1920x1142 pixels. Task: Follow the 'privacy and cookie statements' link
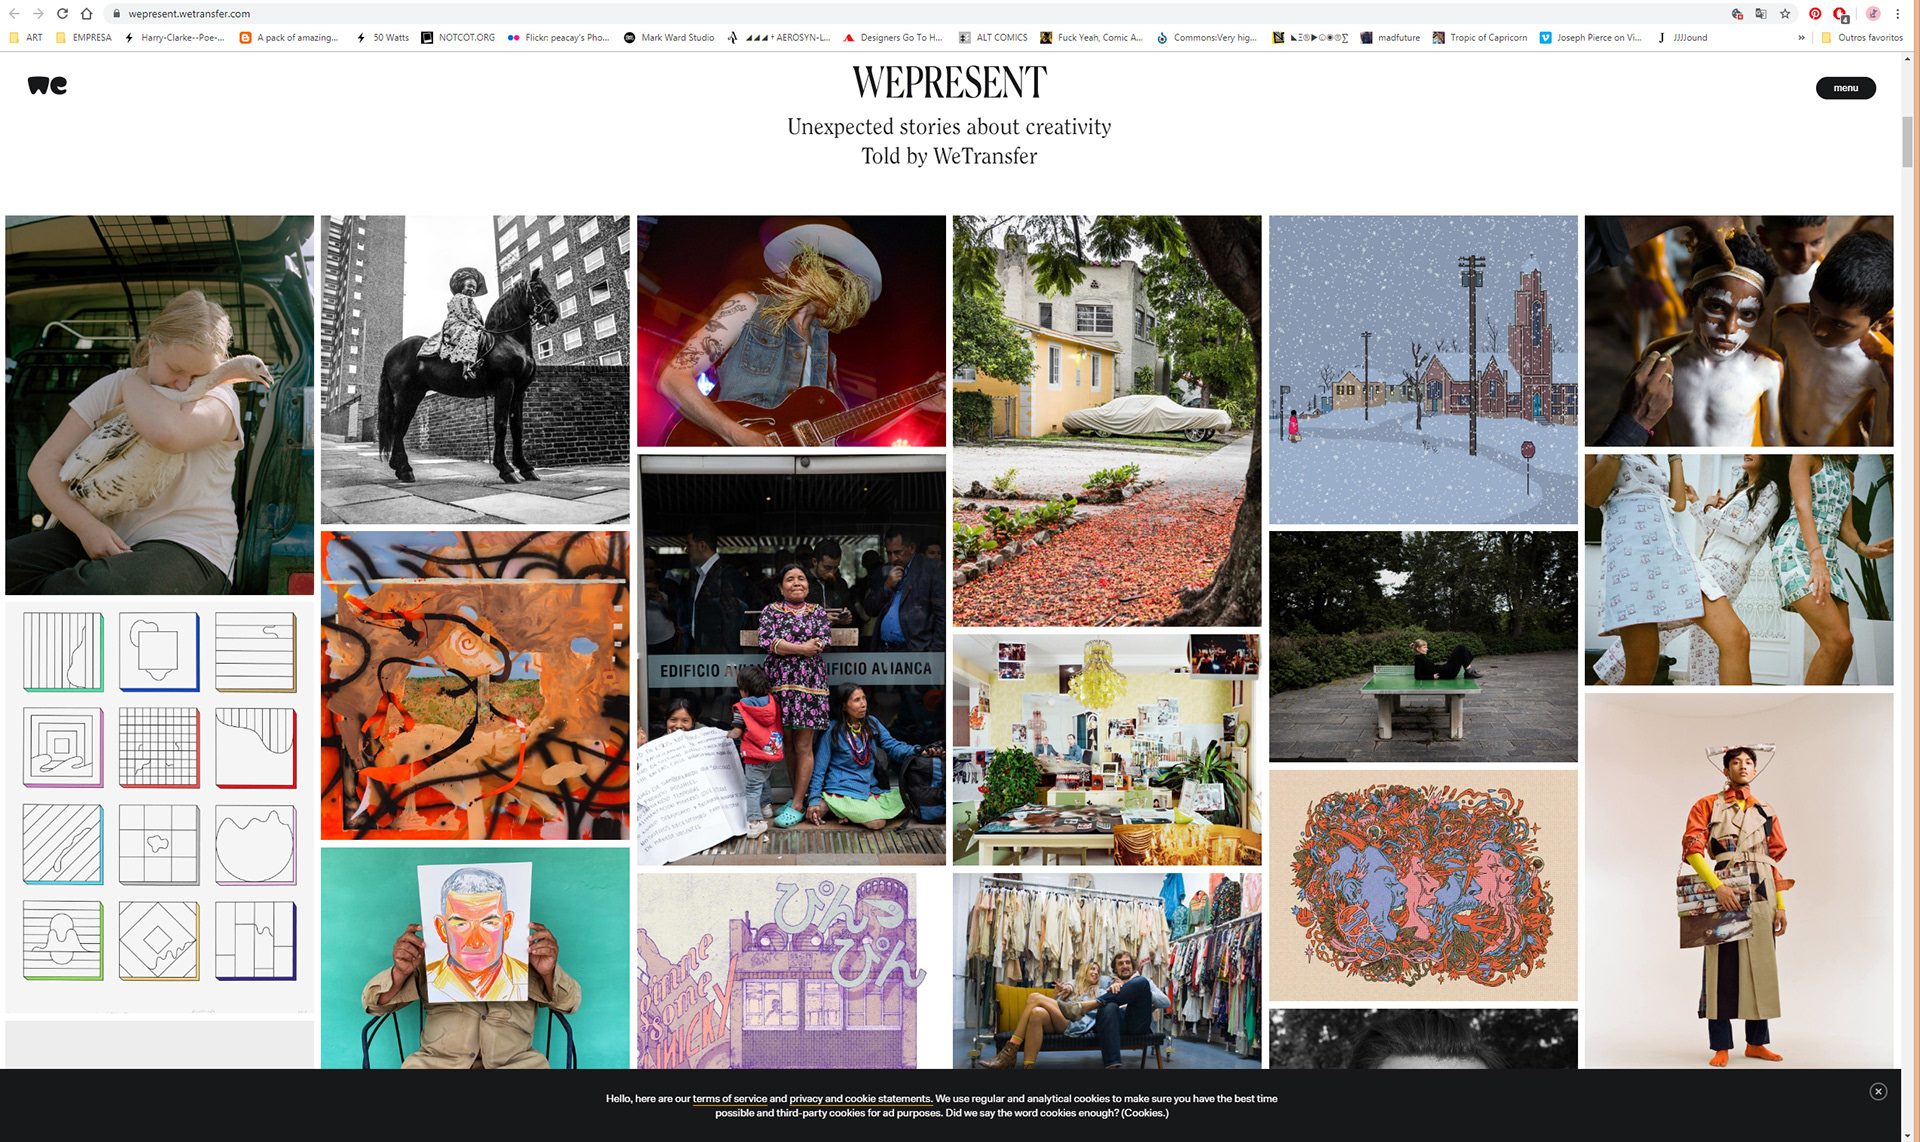tap(860, 1099)
